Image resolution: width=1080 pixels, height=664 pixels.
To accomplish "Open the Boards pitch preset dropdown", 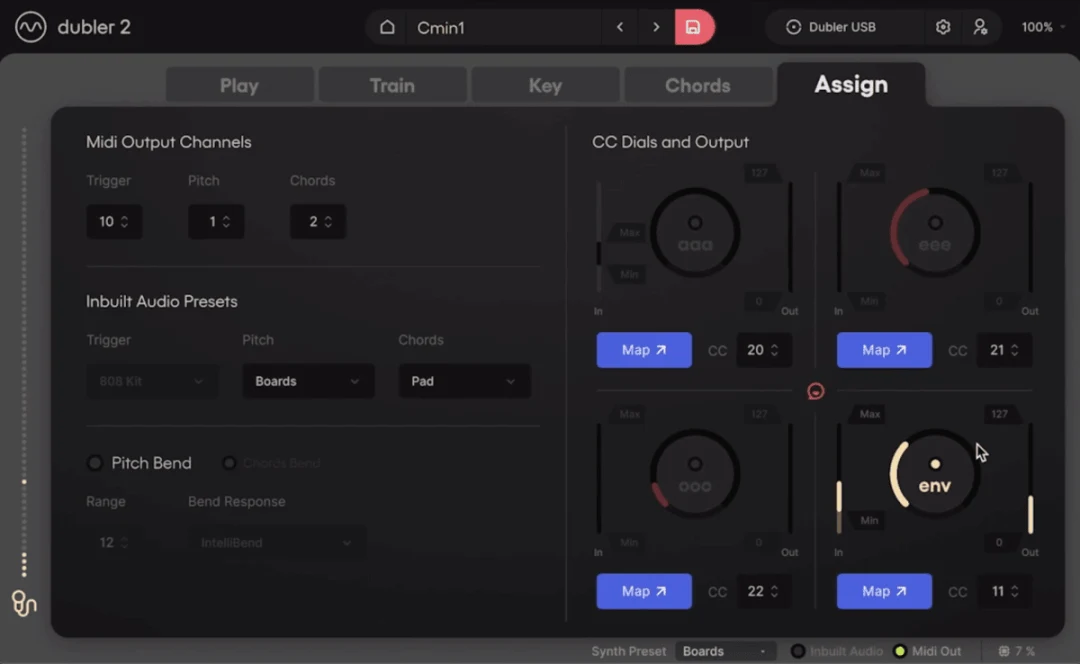I will [308, 381].
